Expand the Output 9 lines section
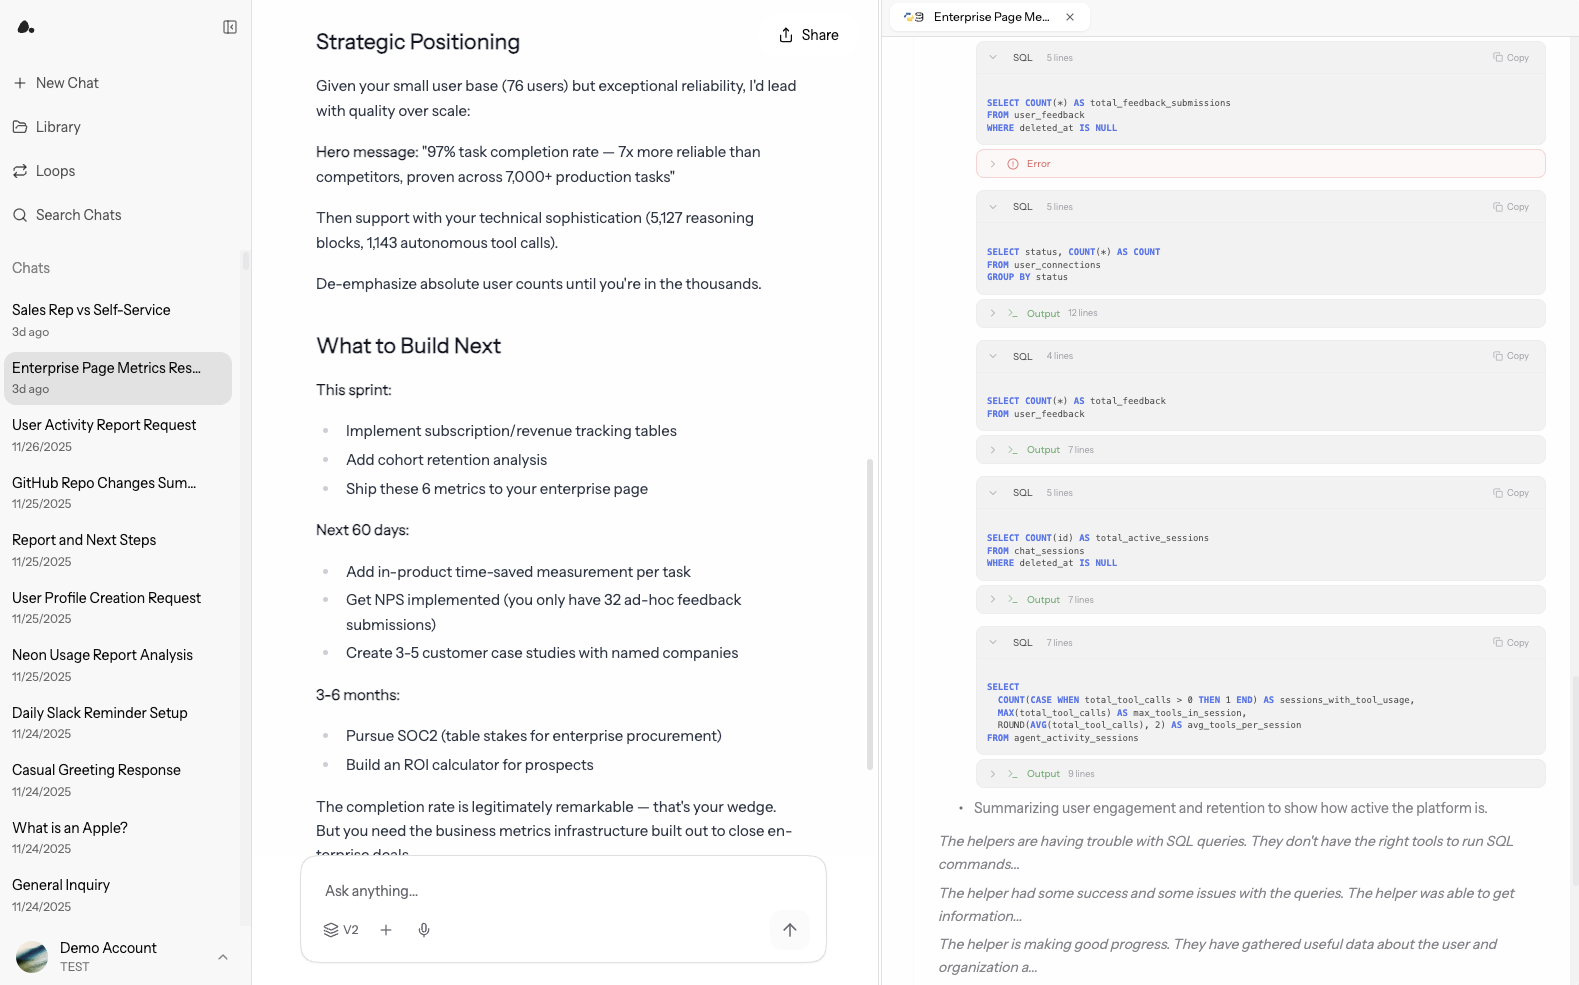 (x=993, y=774)
